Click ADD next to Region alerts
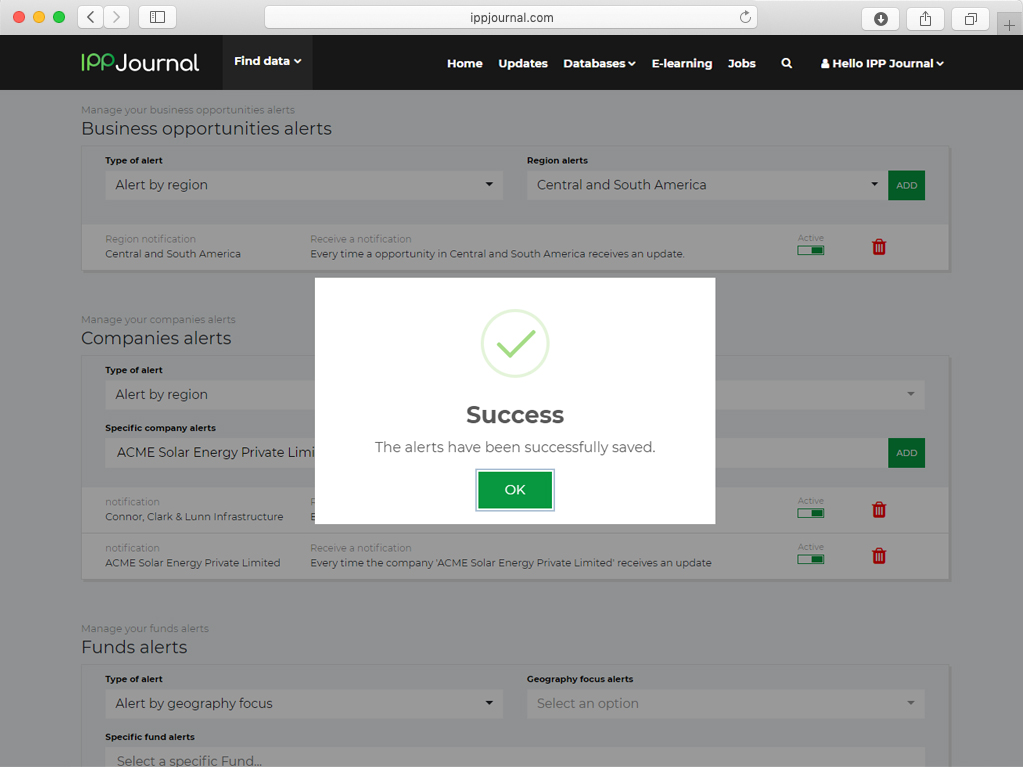1023x767 pixels. [x=906, y=185]
